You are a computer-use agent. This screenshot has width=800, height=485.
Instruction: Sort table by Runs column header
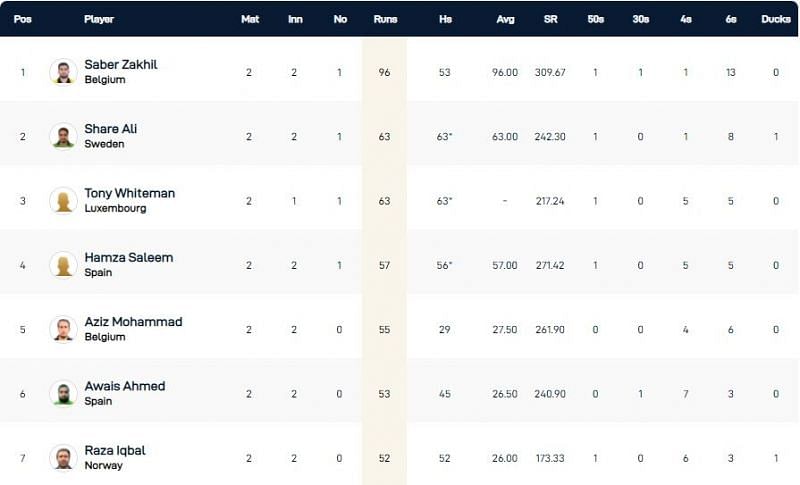[384, 19]
